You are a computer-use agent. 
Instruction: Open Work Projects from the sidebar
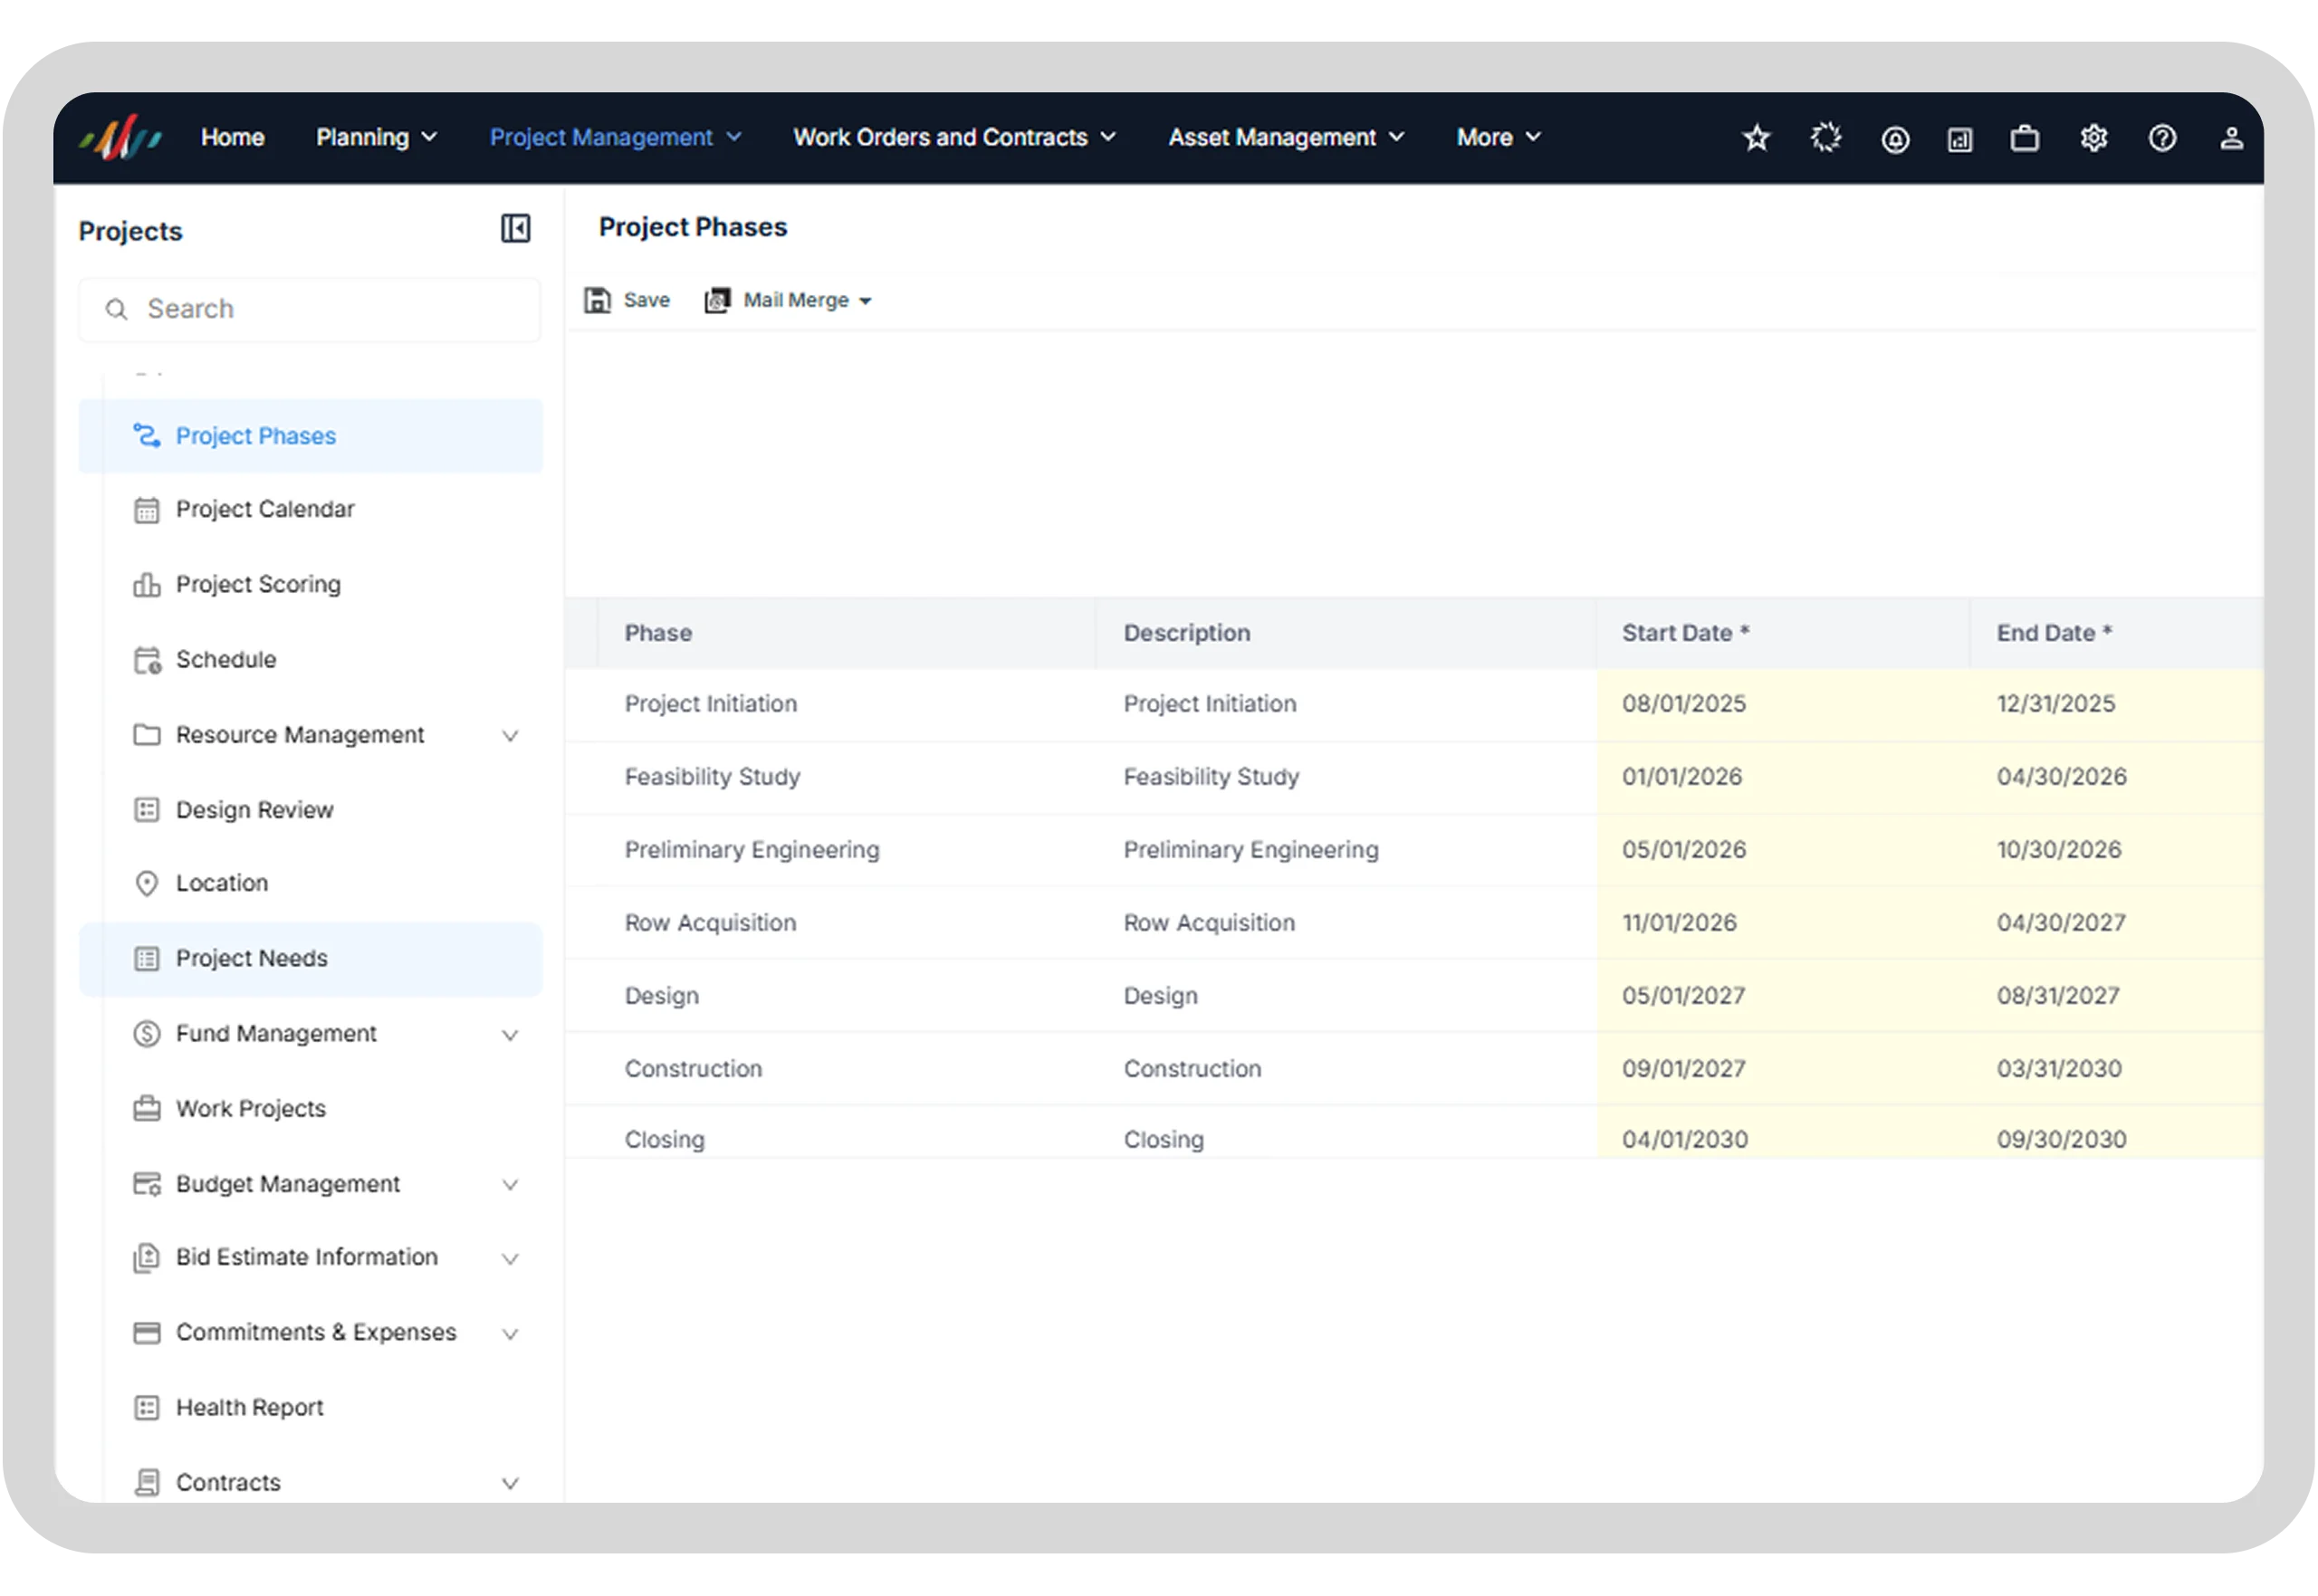[x=311, y=1109]
